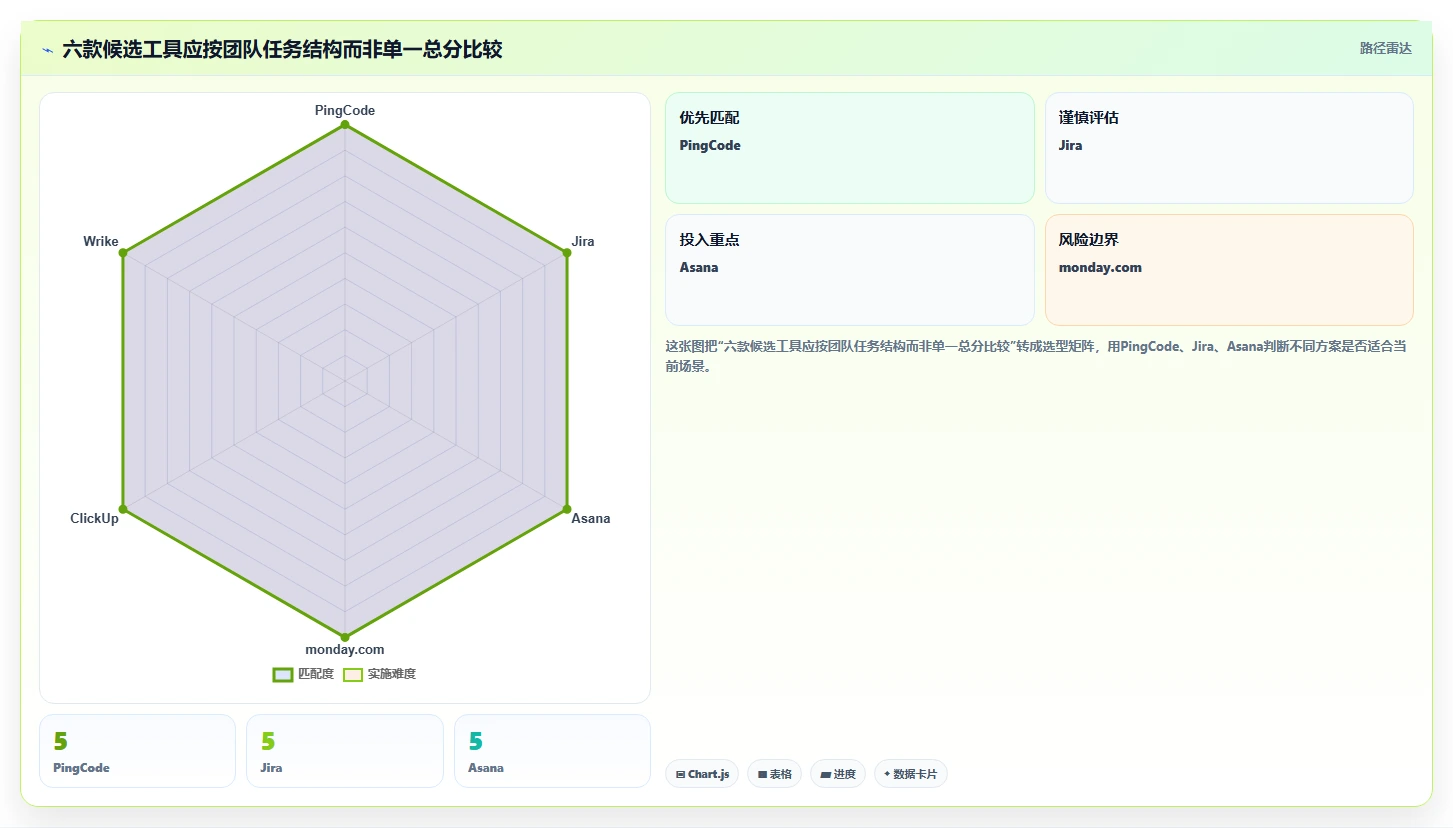This screenshot has width=1453, height=828.
Task: Toggle the 实施难度 legend item
Action: [379, 674]
